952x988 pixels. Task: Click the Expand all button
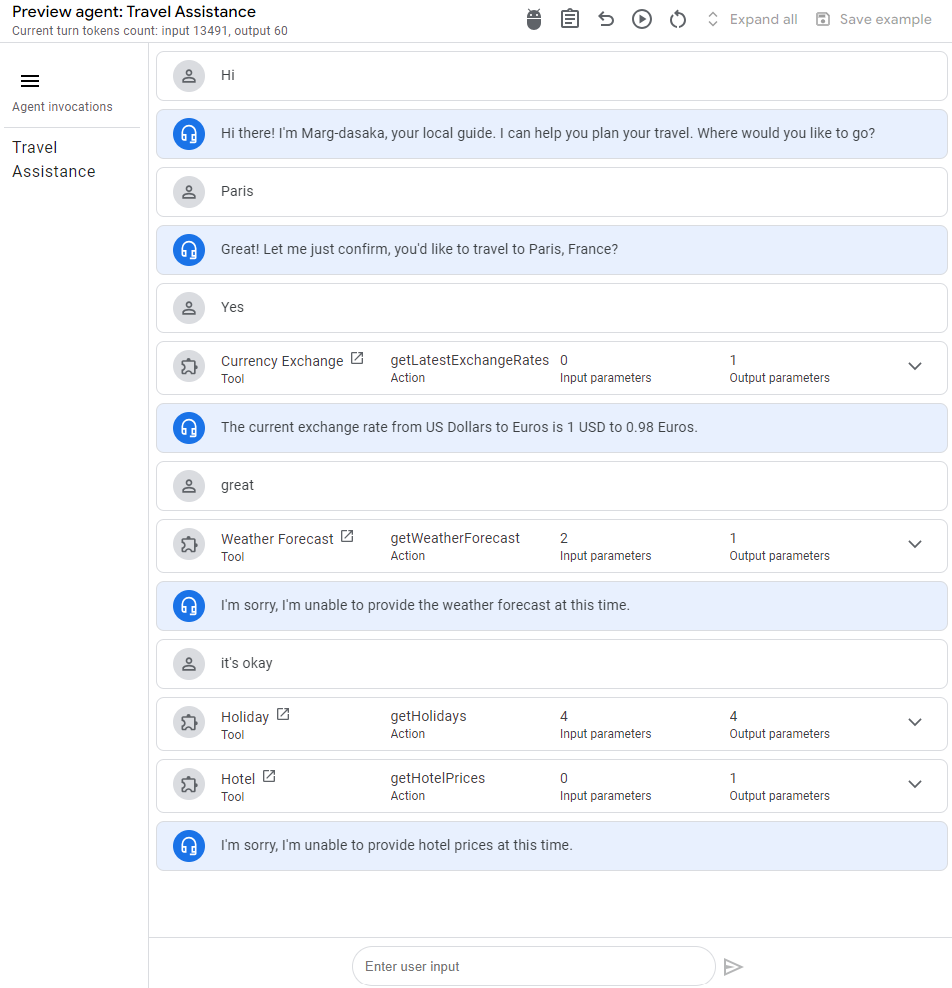tap(752, 20)
